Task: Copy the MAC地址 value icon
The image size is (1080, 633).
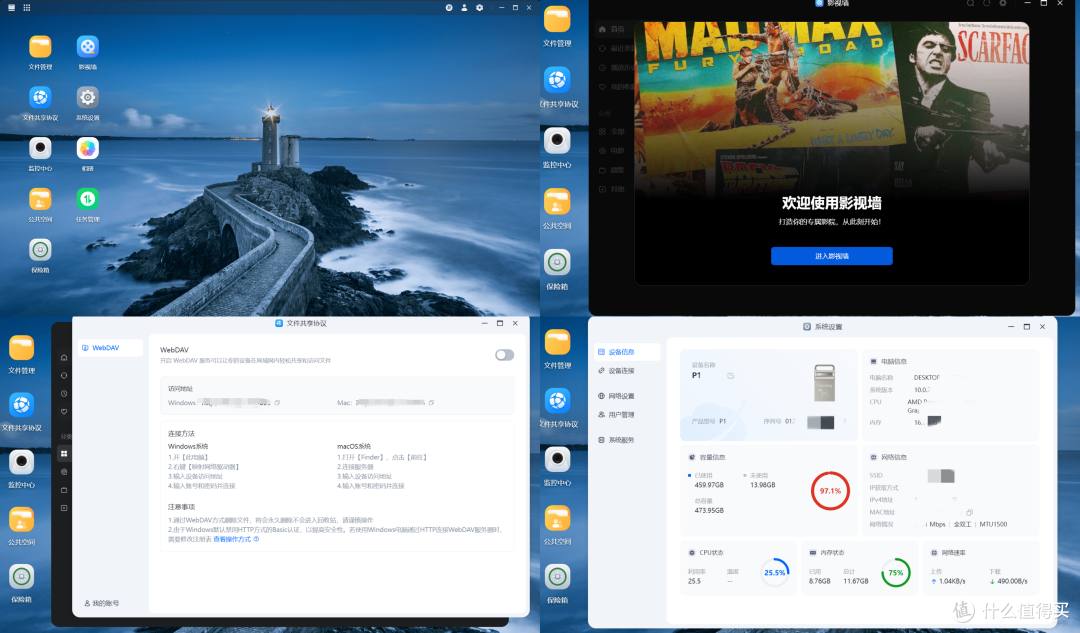Action: [x=969, y=512]
